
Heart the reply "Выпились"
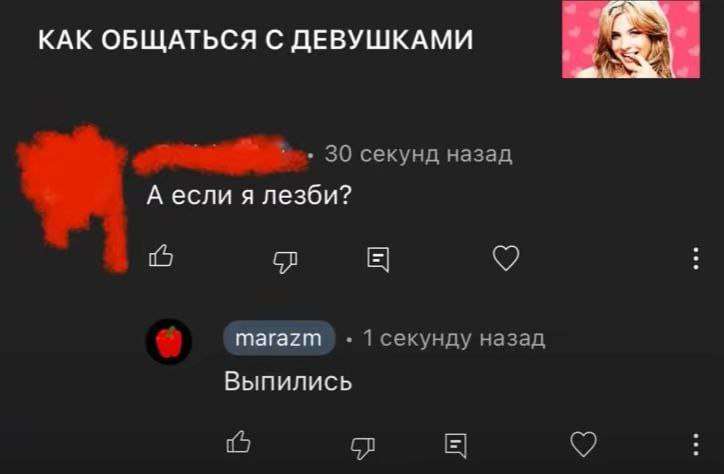click(x=584, y=444)
